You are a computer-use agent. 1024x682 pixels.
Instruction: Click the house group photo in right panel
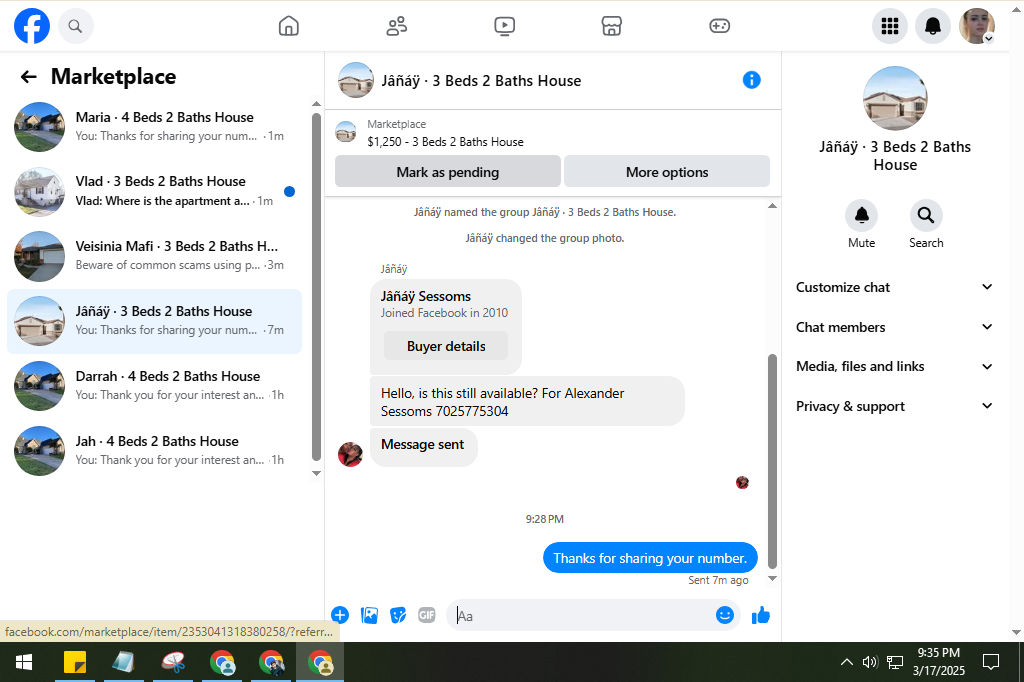tap(895, 98)
